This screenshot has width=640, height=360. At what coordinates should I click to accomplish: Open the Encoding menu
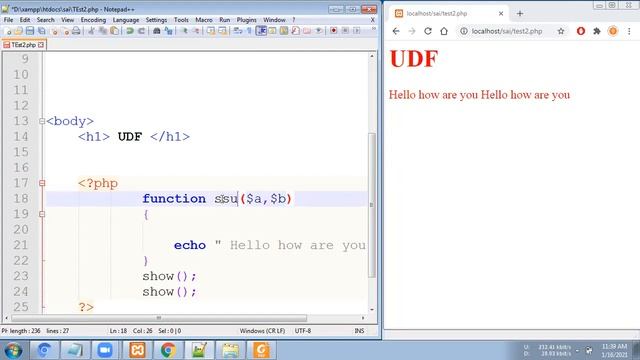93,20
